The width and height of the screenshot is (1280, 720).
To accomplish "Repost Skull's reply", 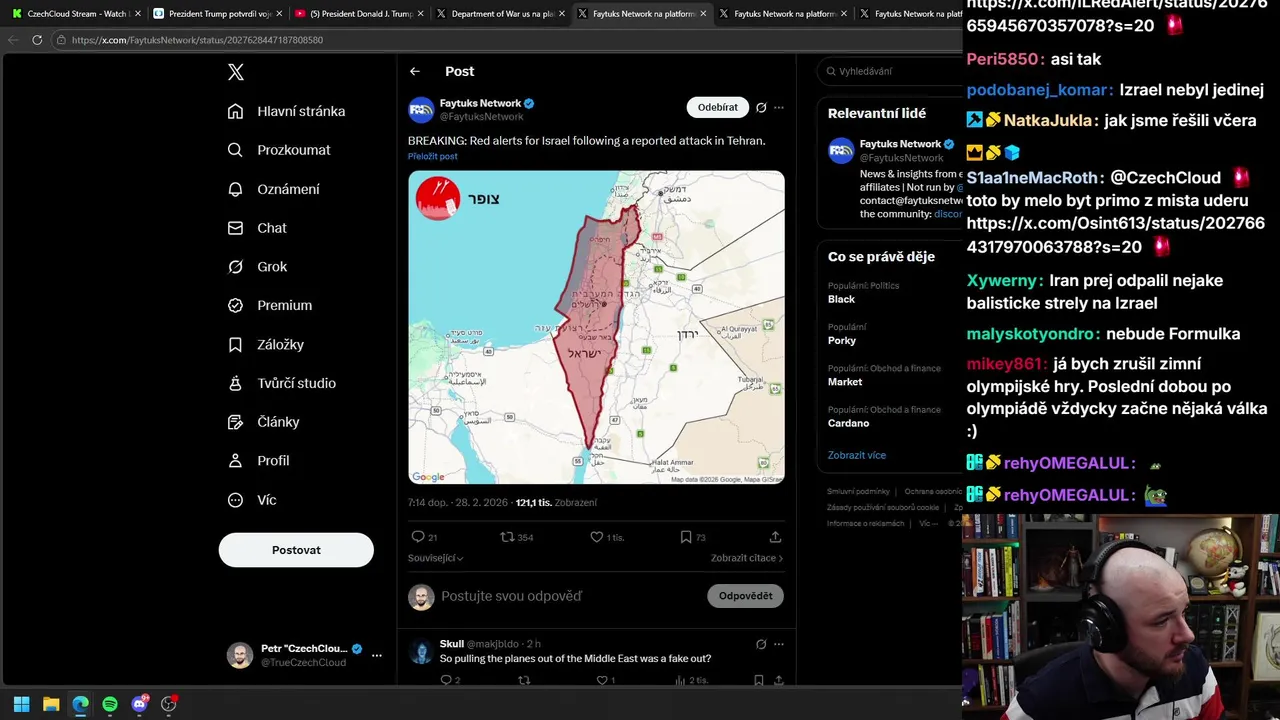I will 523,680.
